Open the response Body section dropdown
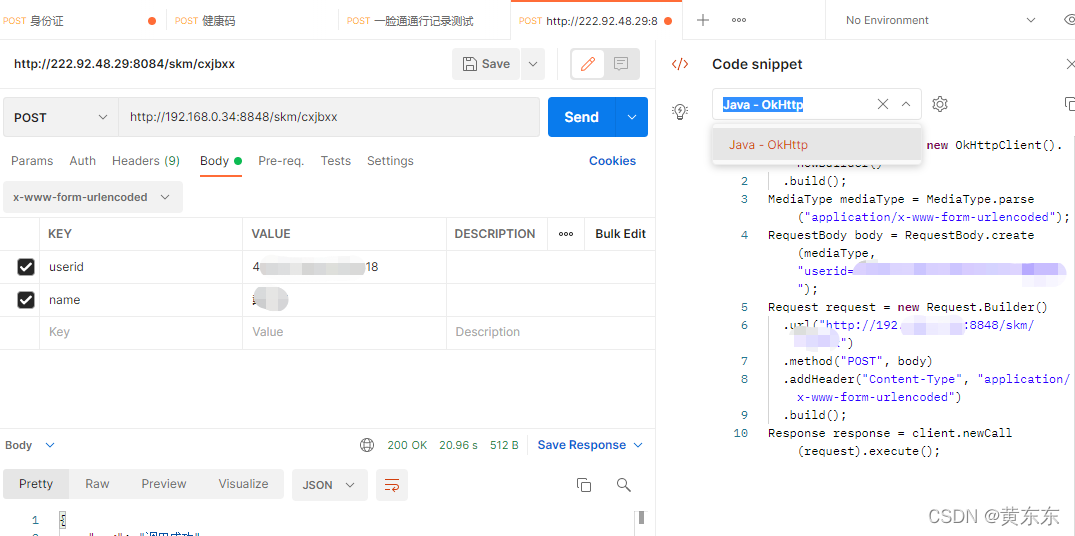Image resolution: width=1075 pixels, height=536 pixels. 29,446
